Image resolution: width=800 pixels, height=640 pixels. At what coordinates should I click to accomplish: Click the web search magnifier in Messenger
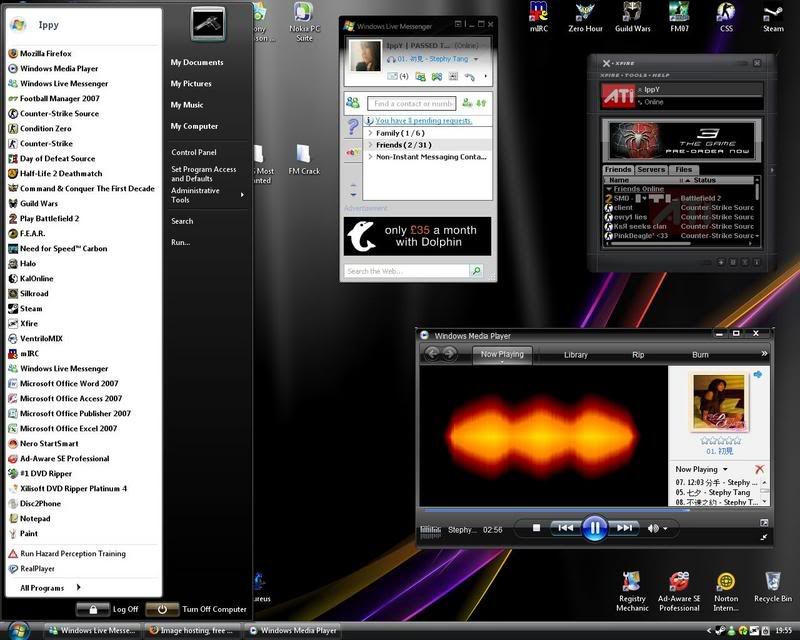(x=477, y=270)
